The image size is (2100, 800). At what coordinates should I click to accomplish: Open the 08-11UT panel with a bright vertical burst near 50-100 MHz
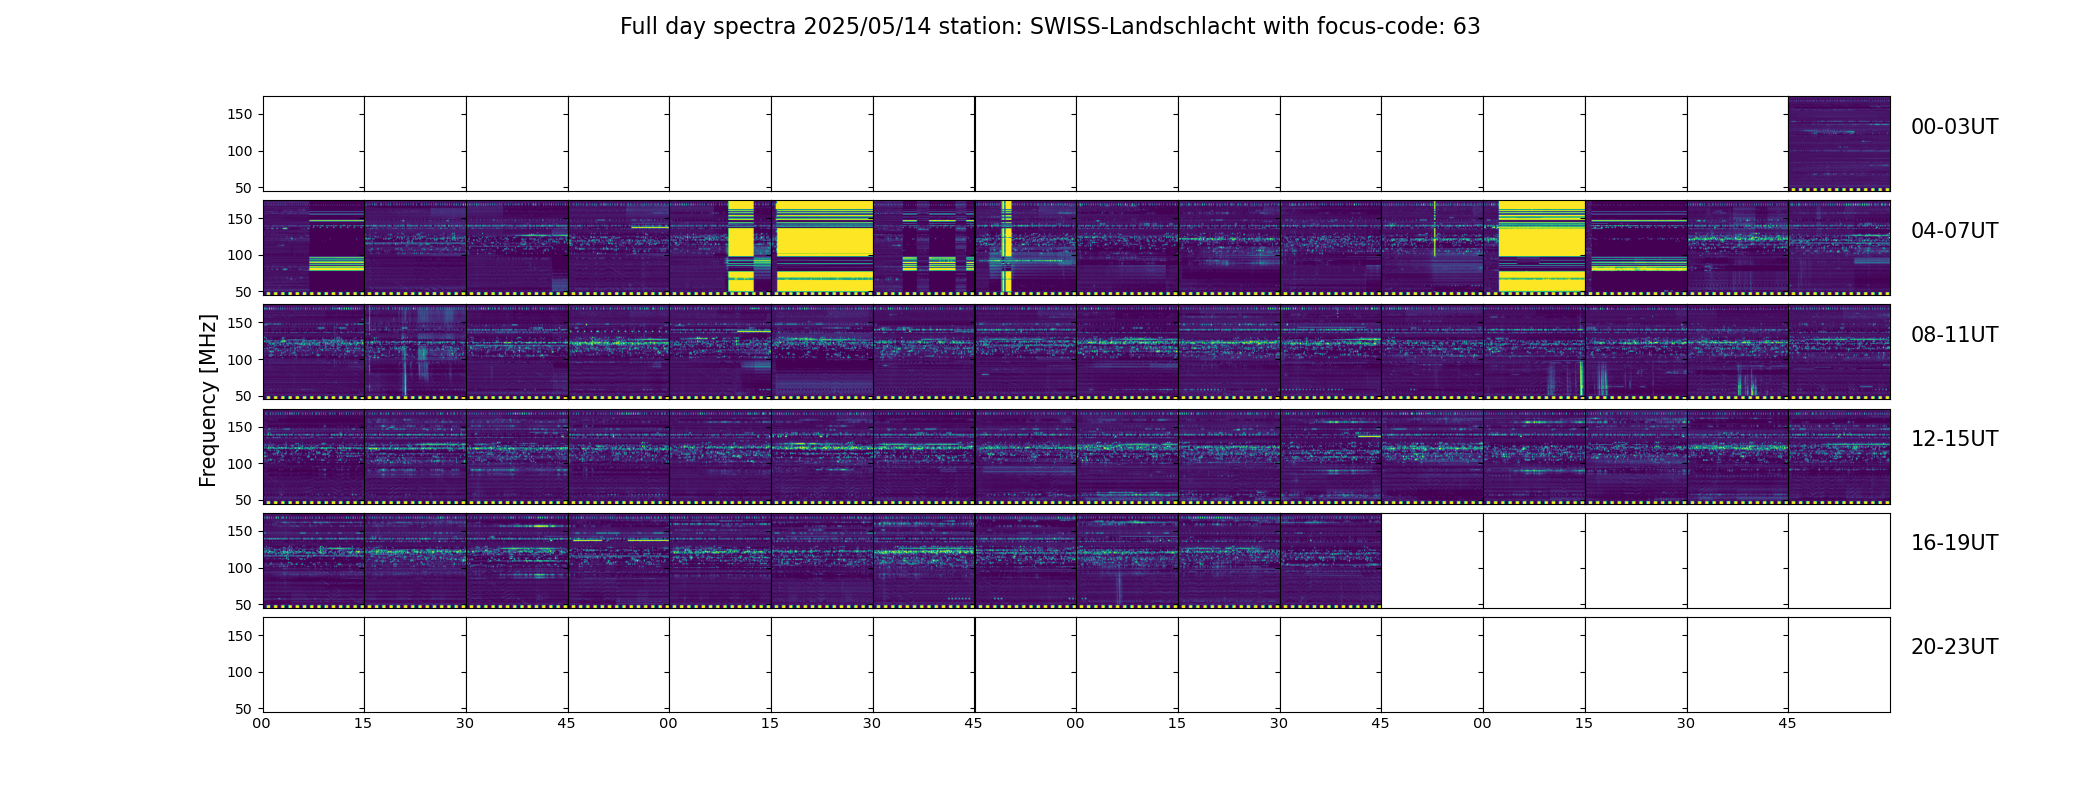[x=1534, y=352]
